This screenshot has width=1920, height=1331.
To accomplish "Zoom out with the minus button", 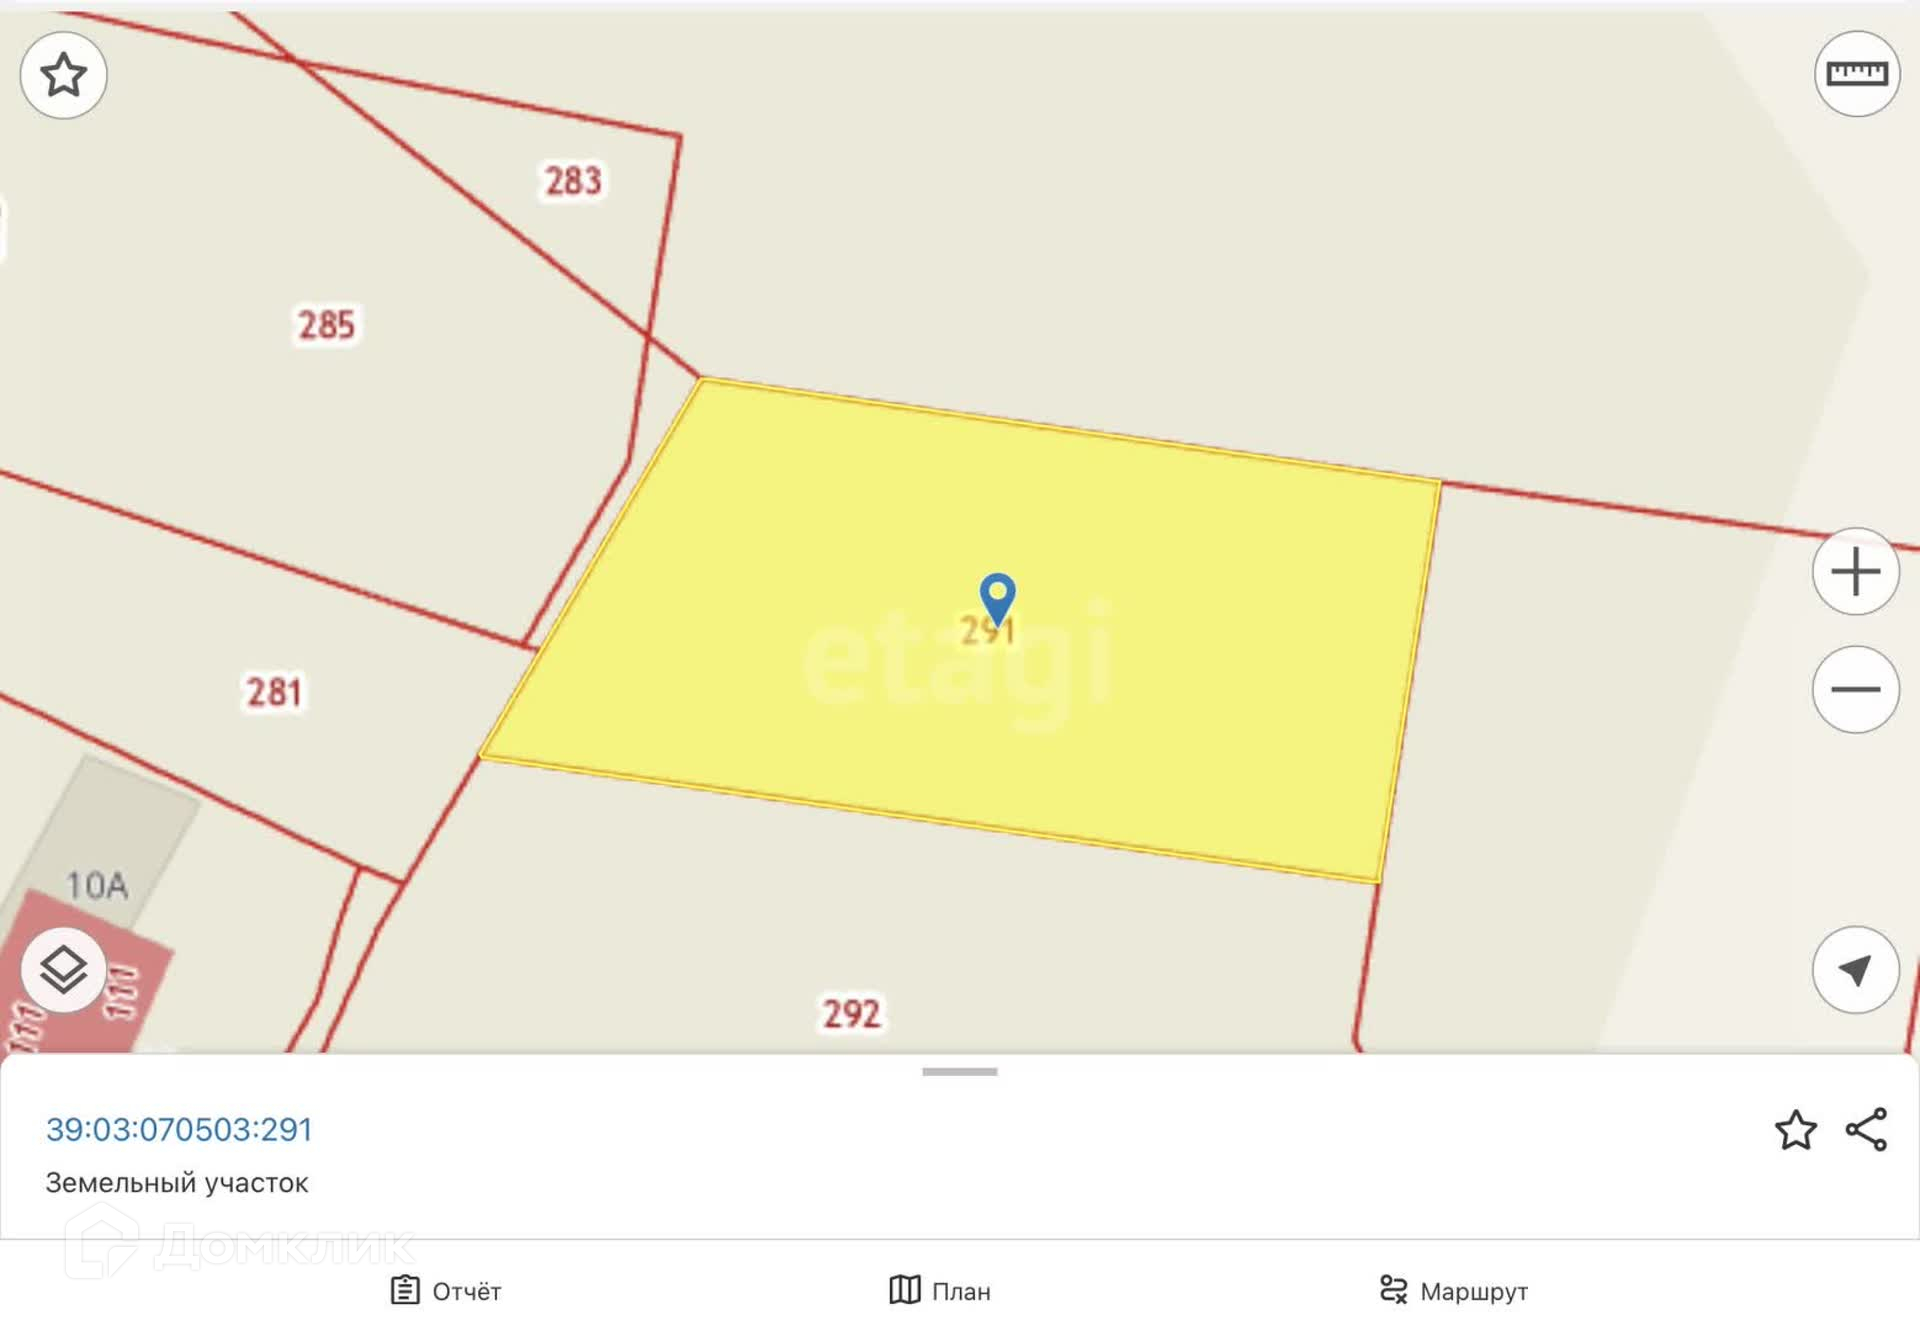I will point(1856,689).
